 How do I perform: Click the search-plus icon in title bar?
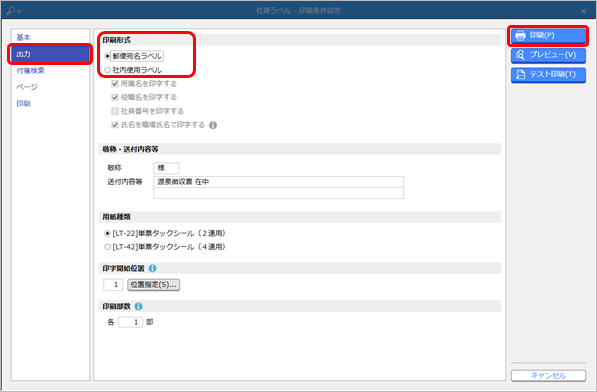pyautogui.click(x=13, y=11)
